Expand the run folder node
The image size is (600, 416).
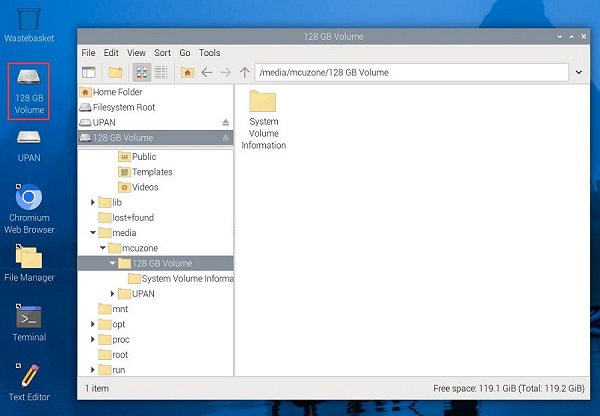click(x=93, y=370)
